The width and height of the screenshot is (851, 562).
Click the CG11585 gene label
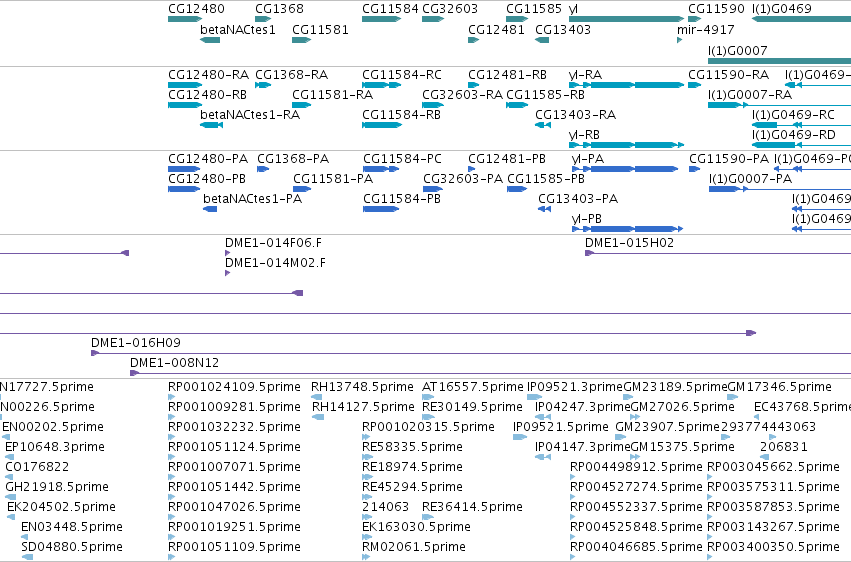pyautogui.click(x=534, y=9)
